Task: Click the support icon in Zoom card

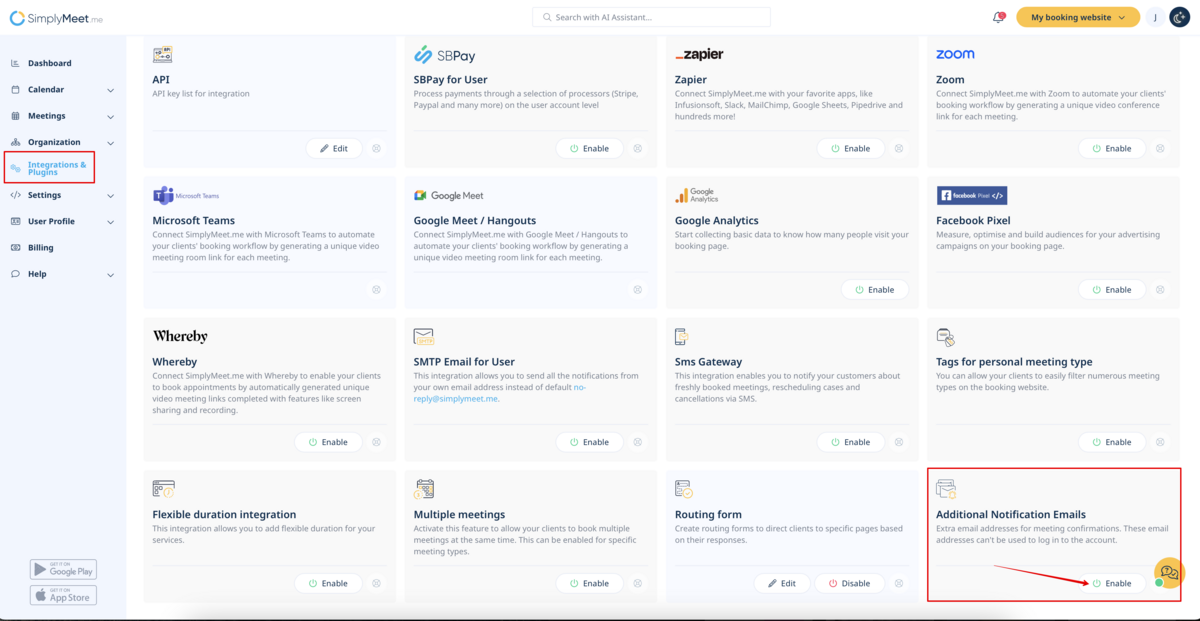Action: click(1160, 148)
